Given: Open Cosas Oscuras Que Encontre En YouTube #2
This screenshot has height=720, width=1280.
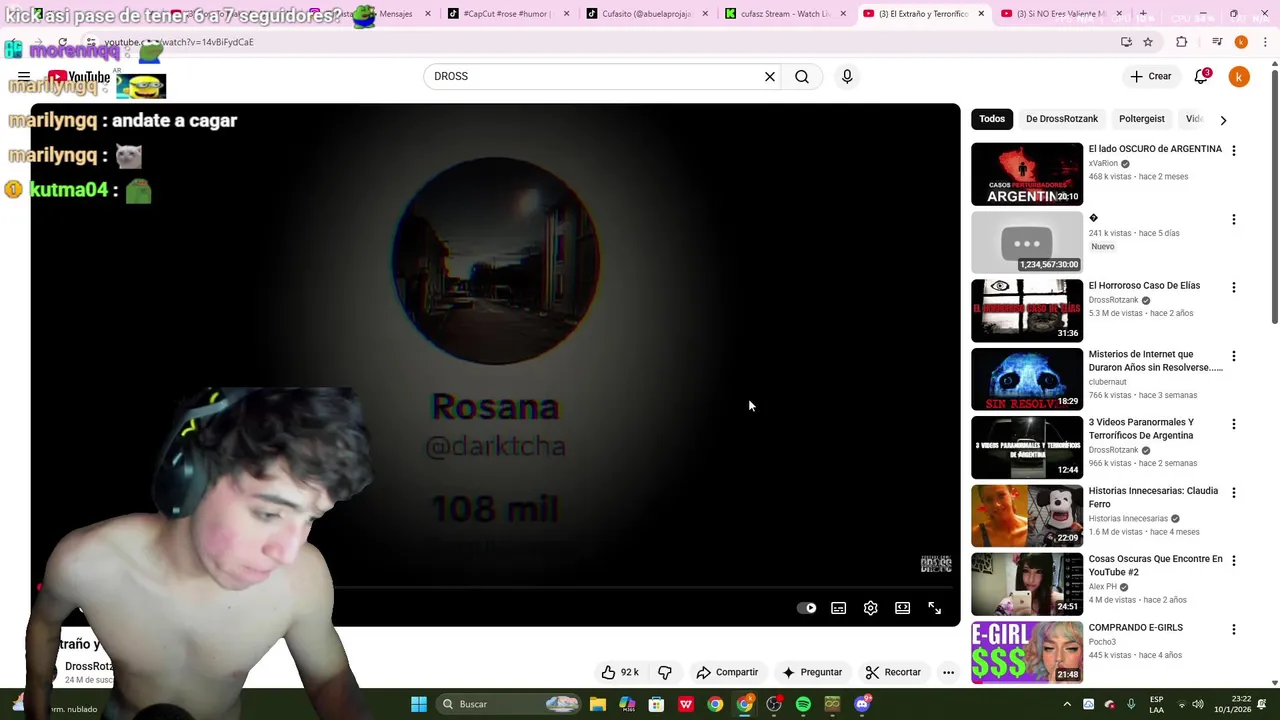Looking at the screenshot, I should [1155, 565].
